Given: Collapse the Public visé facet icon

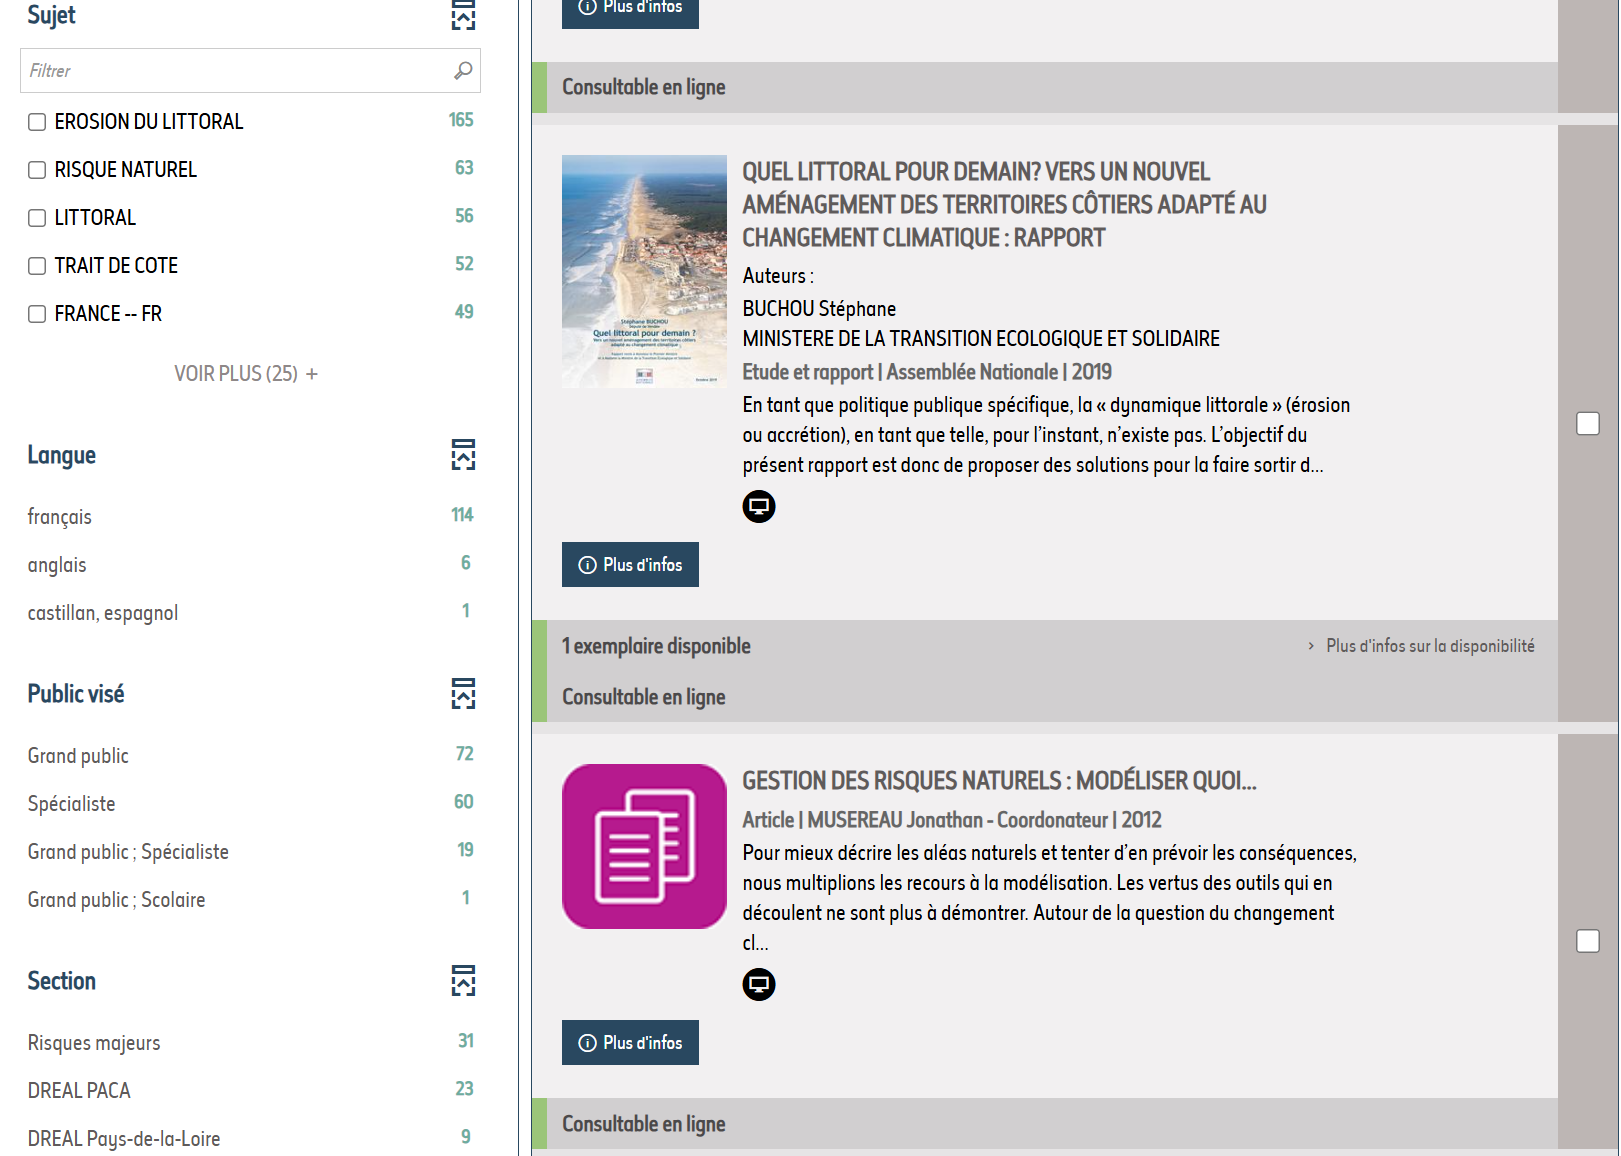Looking at the screenshot, I should 463,694.
